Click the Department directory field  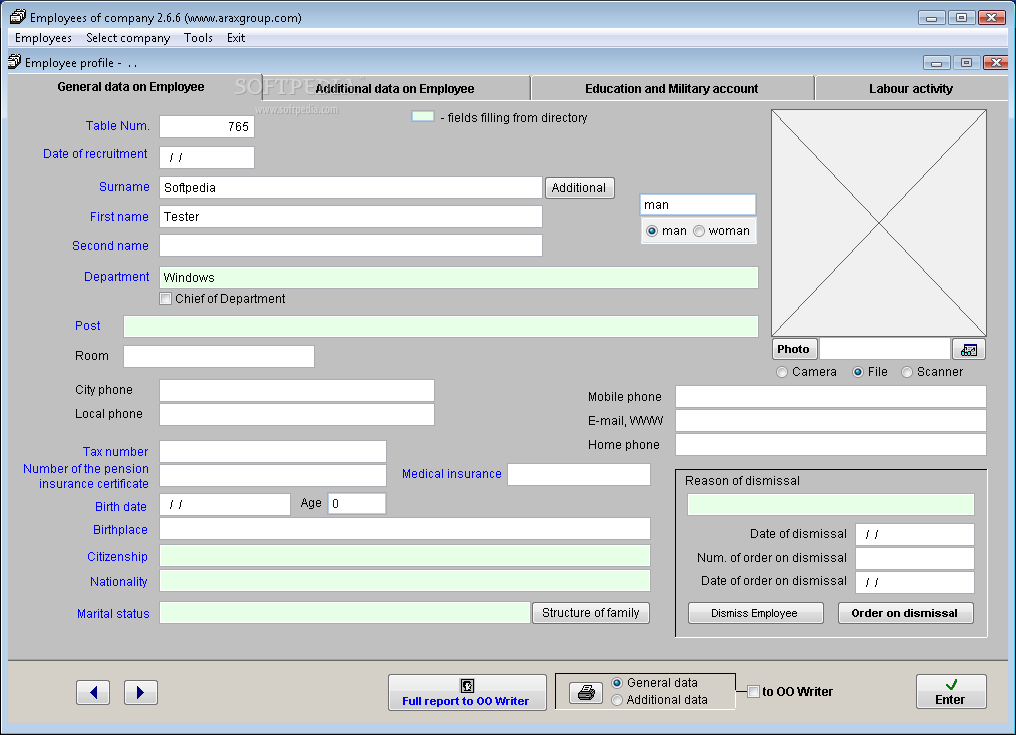pyautogui.click(x=459, y=277)
